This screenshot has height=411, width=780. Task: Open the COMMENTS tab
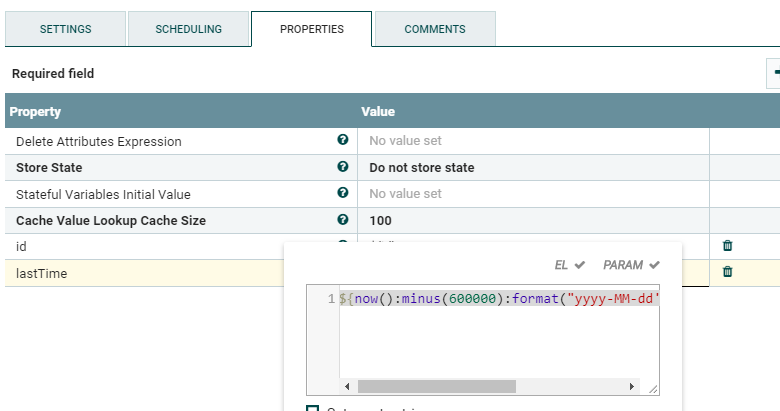tap(435, 29)
